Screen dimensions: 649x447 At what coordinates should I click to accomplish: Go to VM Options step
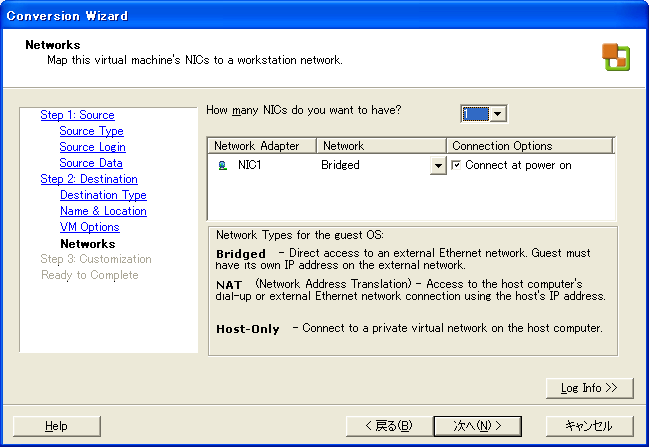(90, 227)
